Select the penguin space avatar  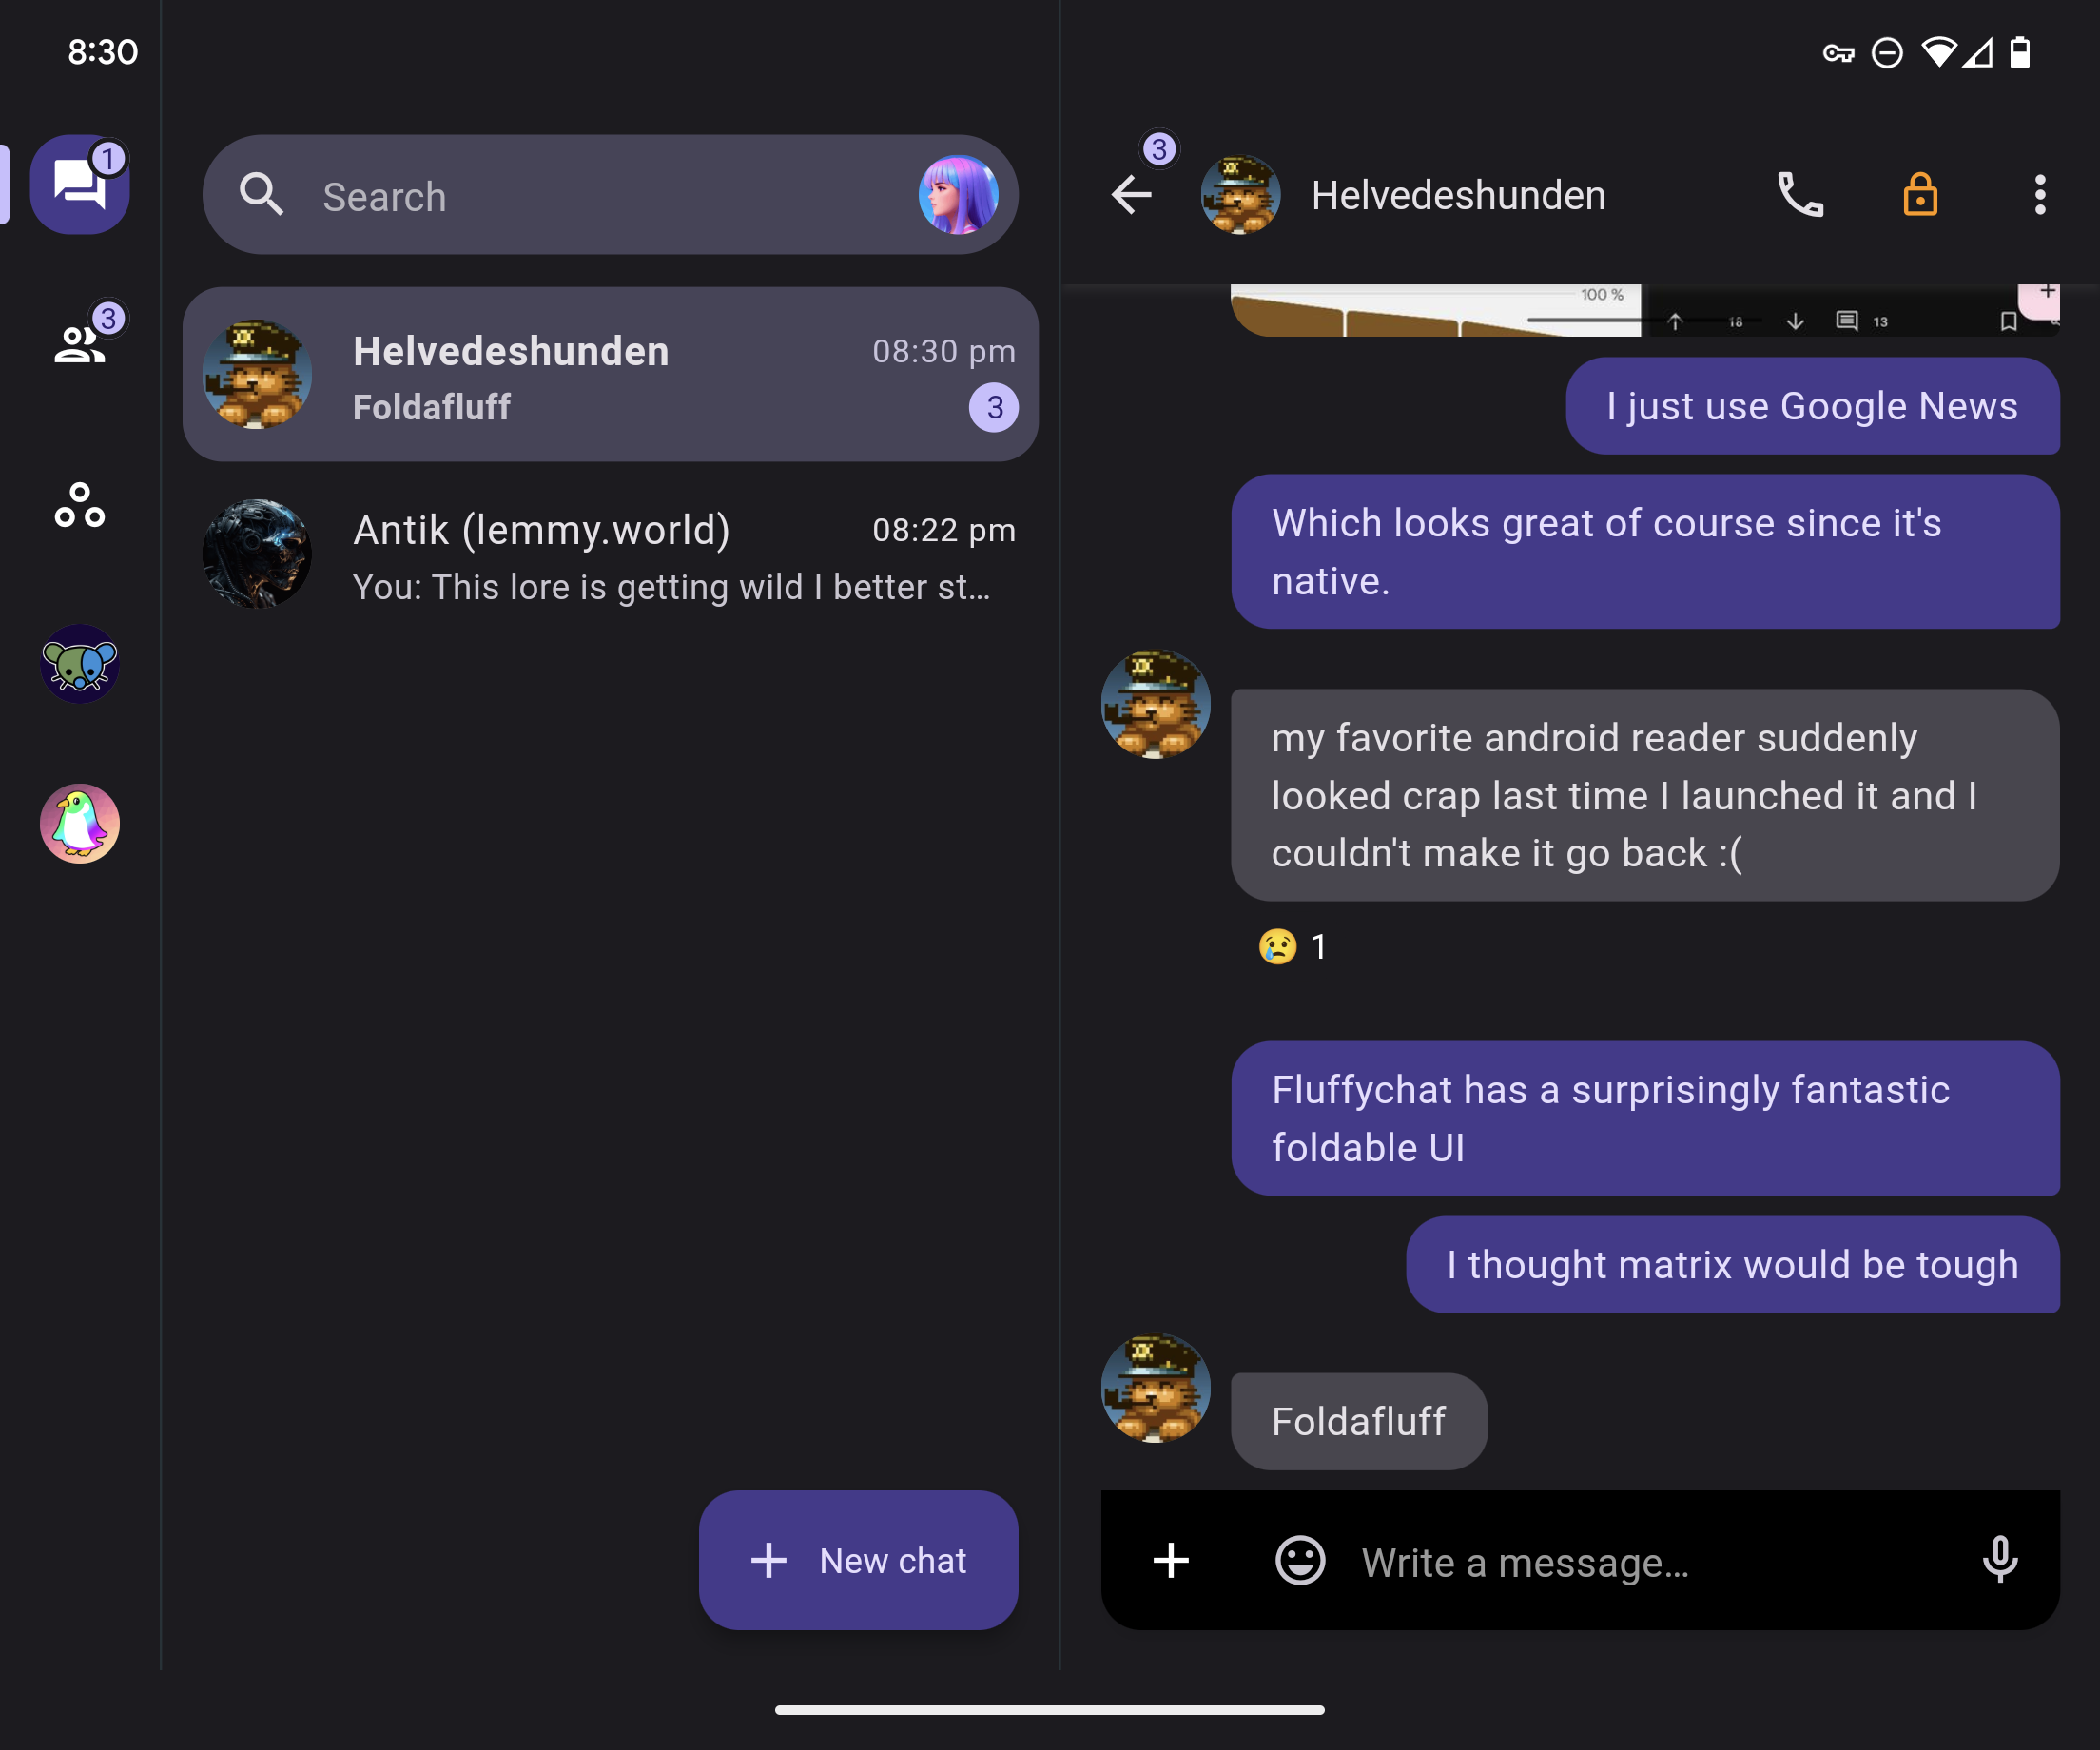point(80,823)
